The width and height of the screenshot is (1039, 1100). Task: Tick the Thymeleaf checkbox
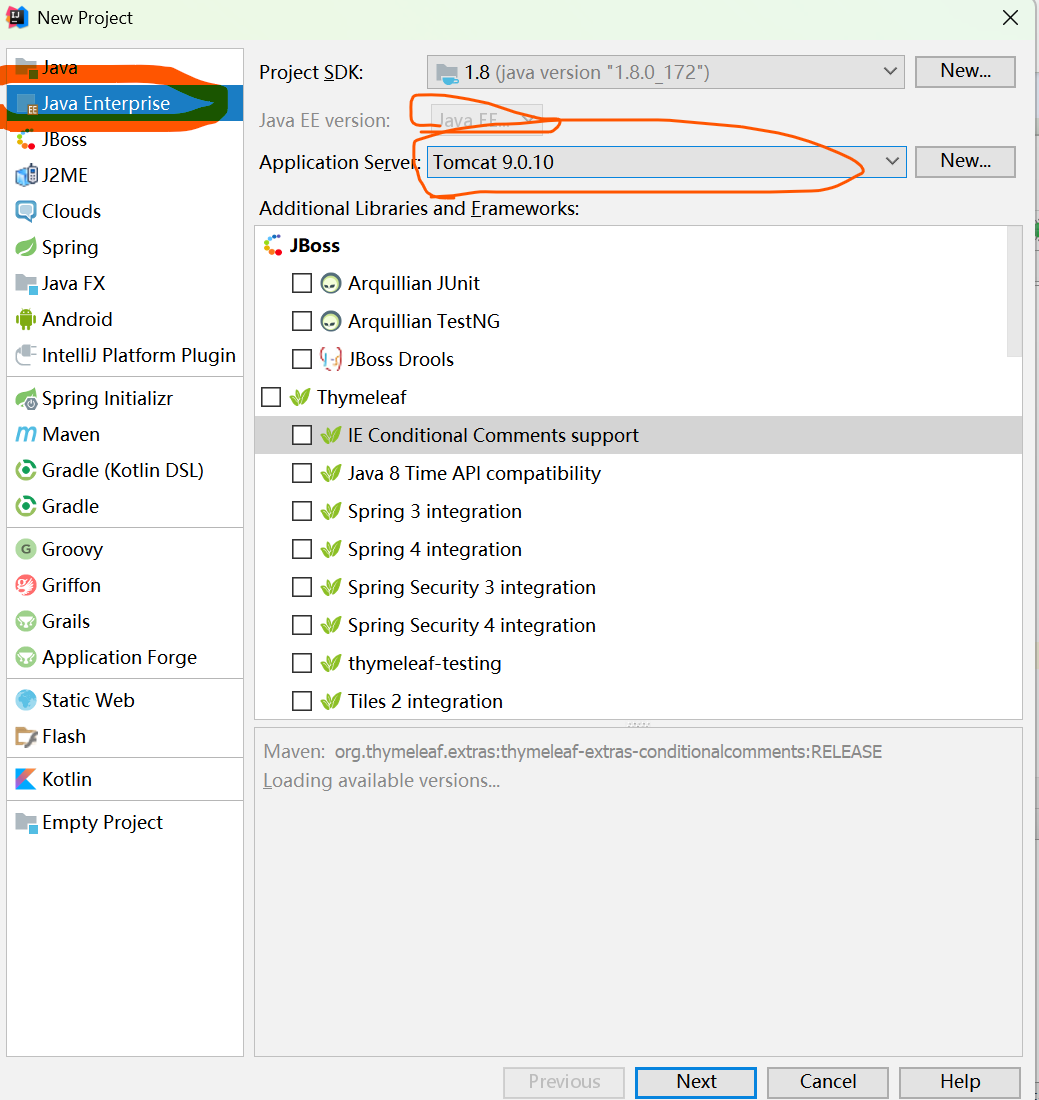[271, 397]
